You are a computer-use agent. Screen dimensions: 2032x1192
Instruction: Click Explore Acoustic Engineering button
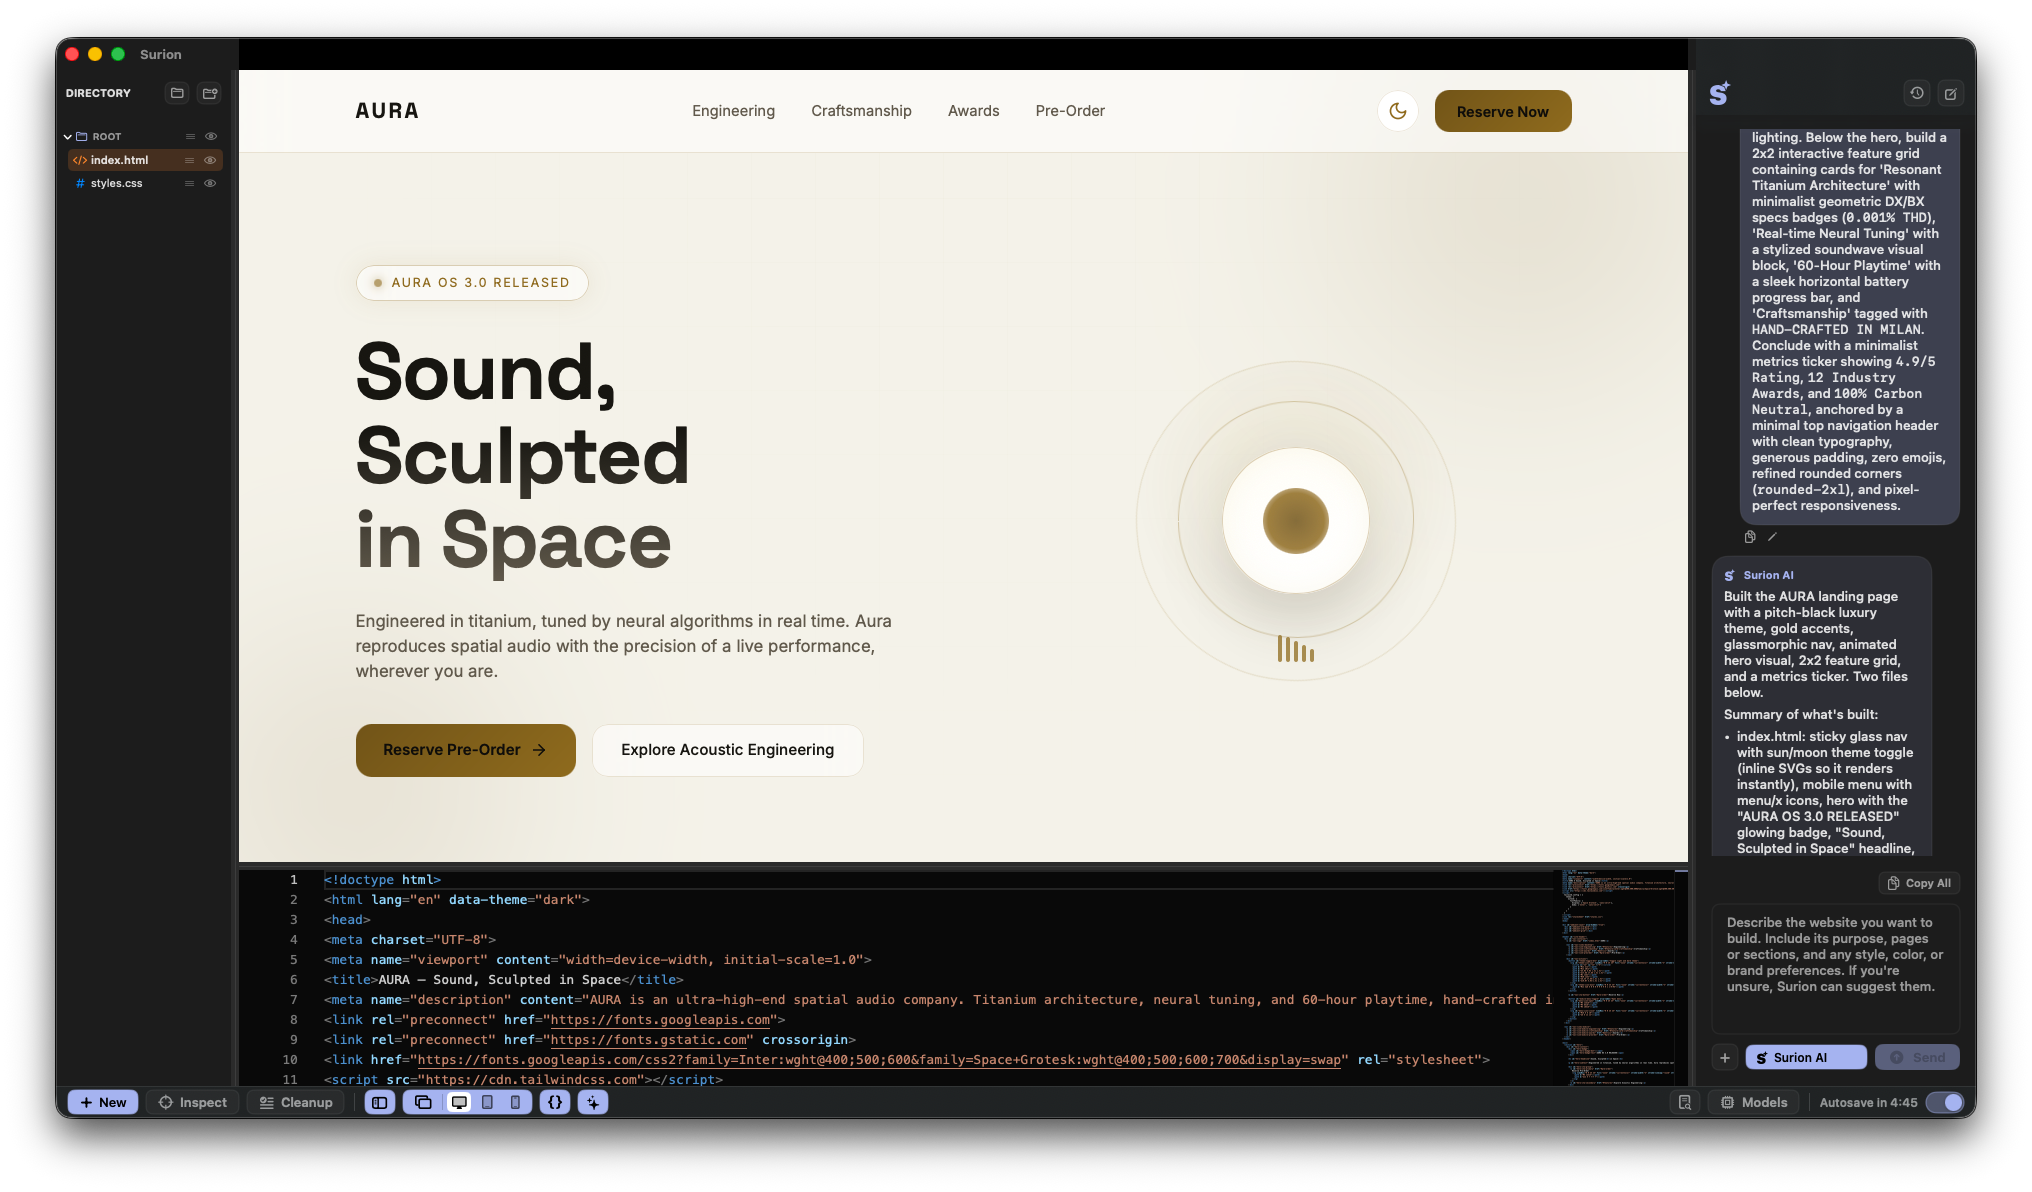pos(727,750)
